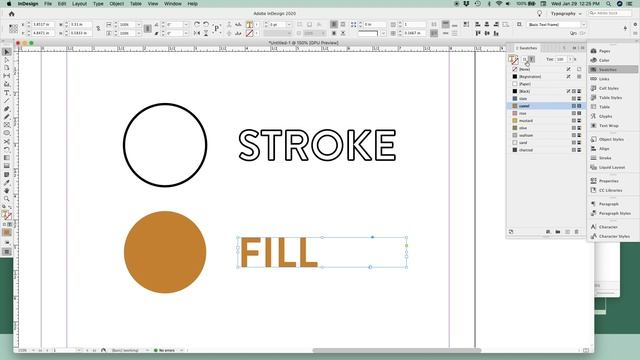Image resolution: width=640 pixels, height=360 pixels.
Task: Choose the Rectangle Frame tool
Action: pos(7,125)
